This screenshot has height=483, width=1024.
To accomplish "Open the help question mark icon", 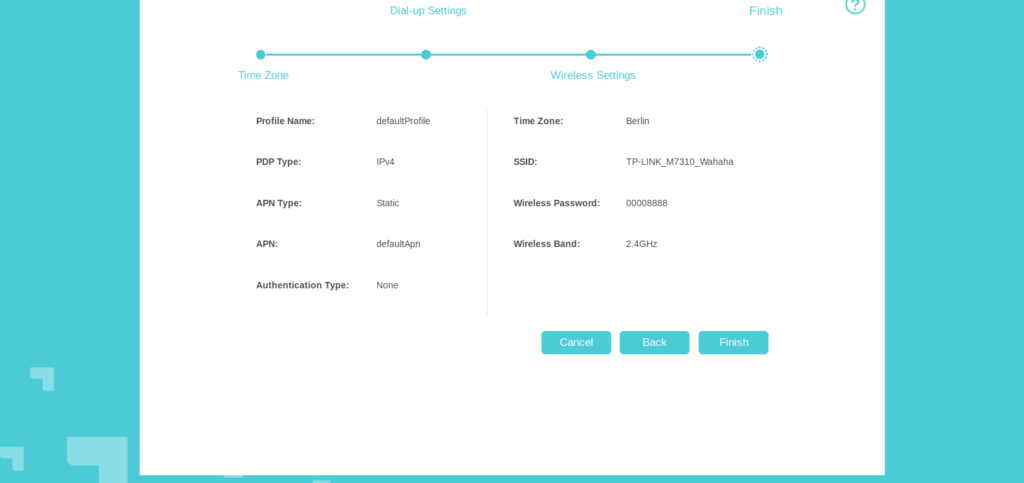I will pos(854,6).
